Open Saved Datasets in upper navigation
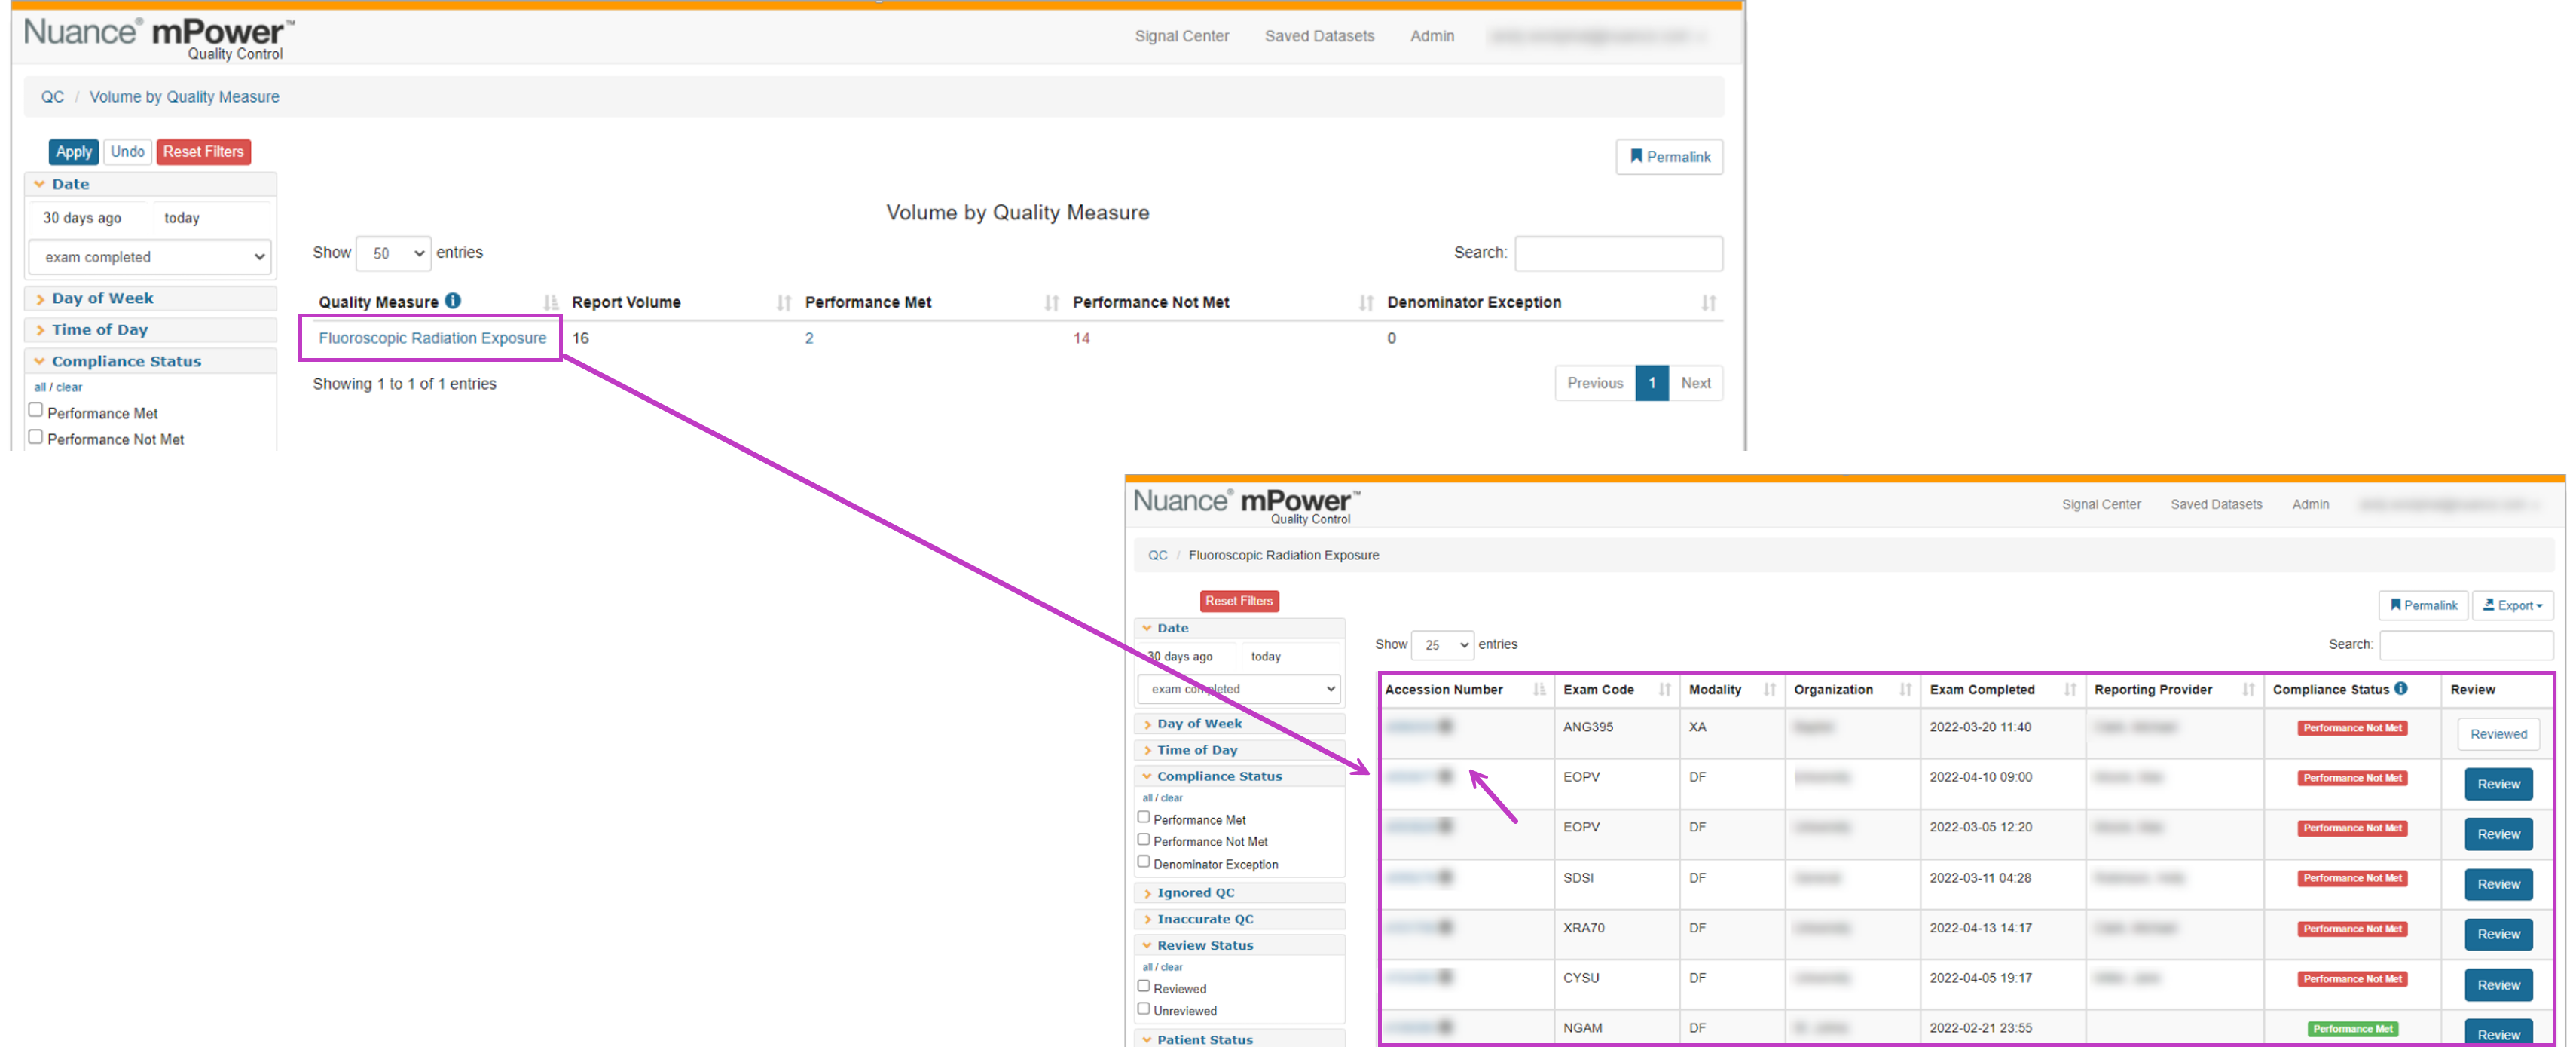 coord(1319,36)
